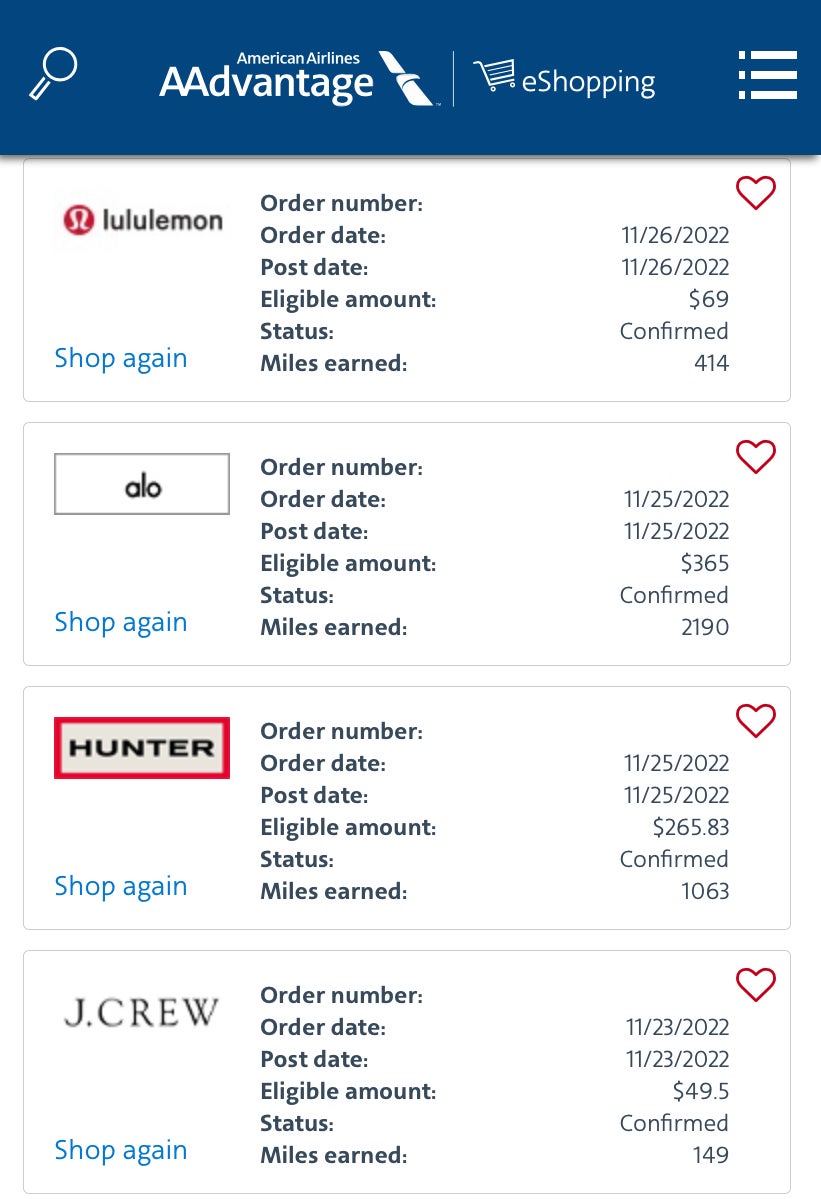
Task: Toggle the heart on the alo order
Action: tap(756, 457)
